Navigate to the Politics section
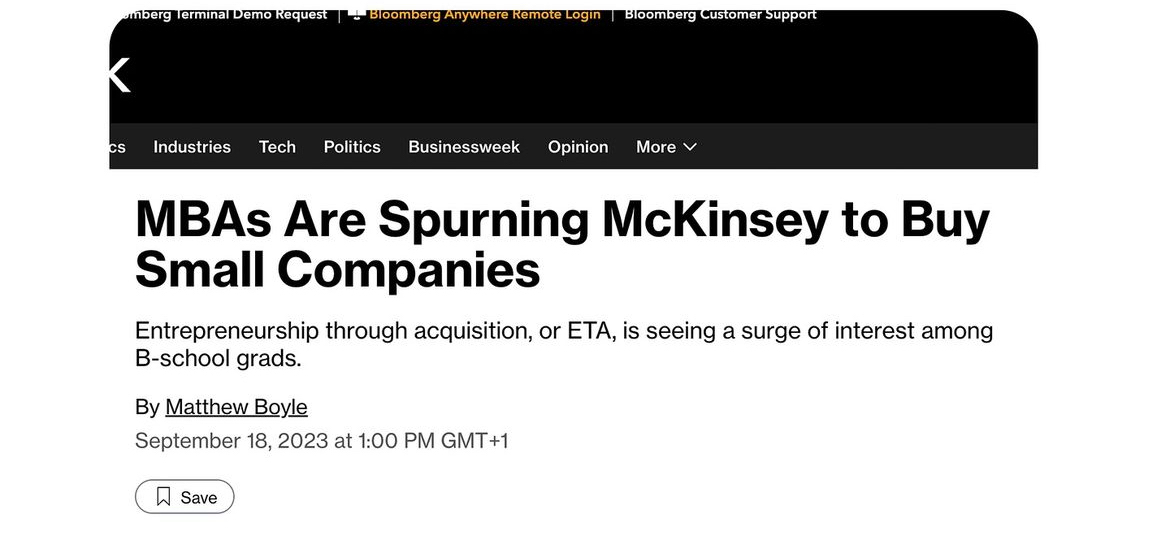 pos(352,147)
